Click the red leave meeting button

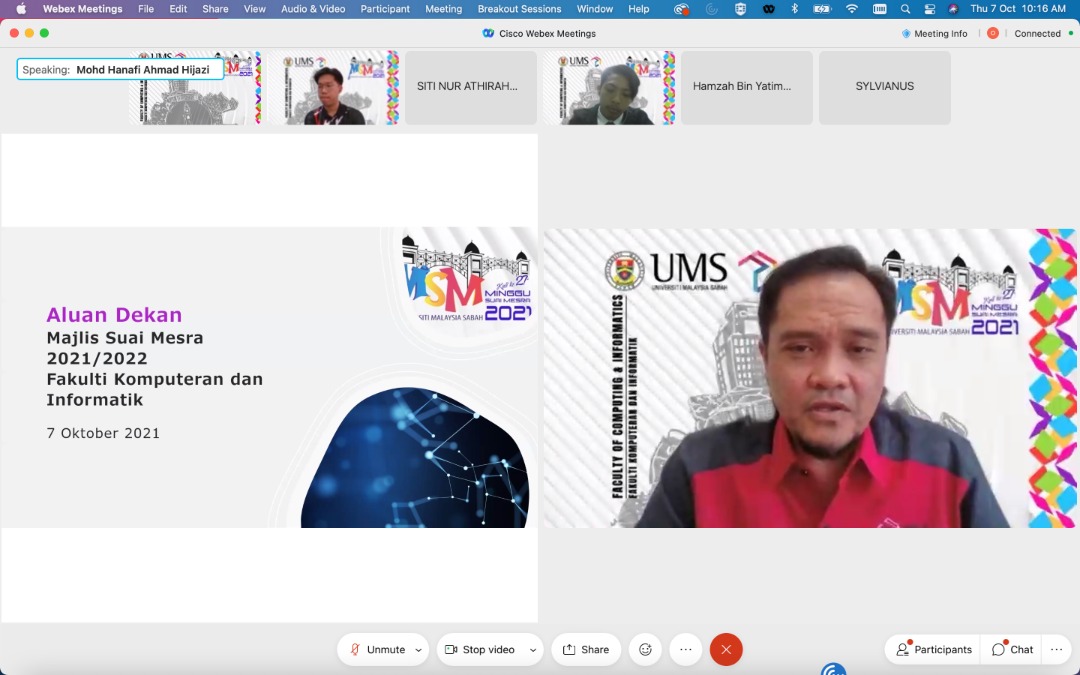[726, 649]
